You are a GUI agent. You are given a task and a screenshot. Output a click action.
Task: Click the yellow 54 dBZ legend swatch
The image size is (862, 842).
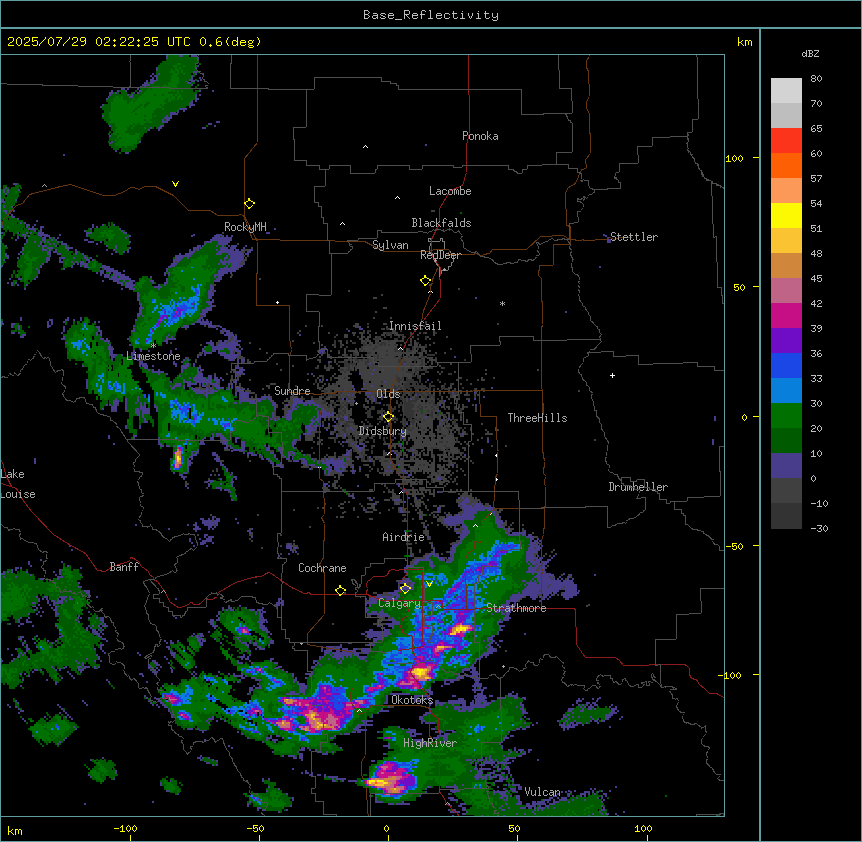click(786, 215)
